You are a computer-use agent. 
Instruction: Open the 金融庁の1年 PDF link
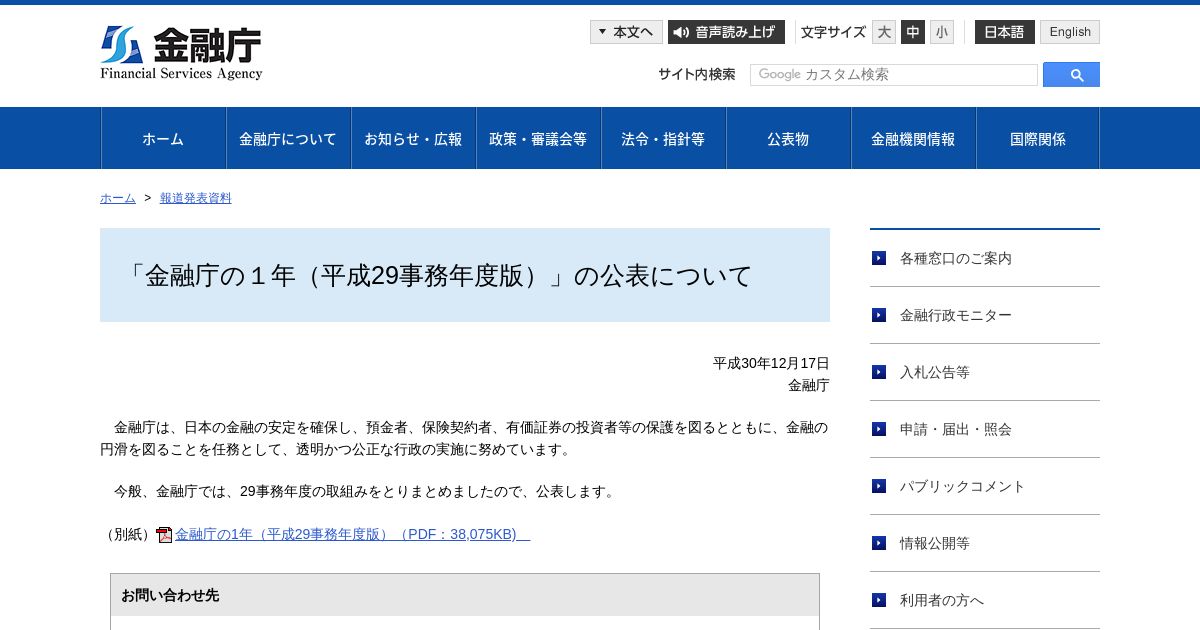pyautogui.click(x=352, y=535)
